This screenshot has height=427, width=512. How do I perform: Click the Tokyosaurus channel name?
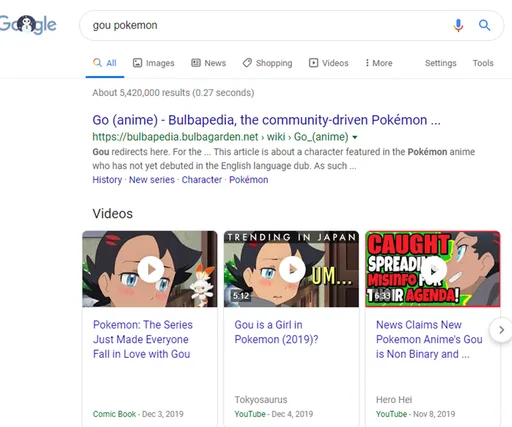[261, 400]
